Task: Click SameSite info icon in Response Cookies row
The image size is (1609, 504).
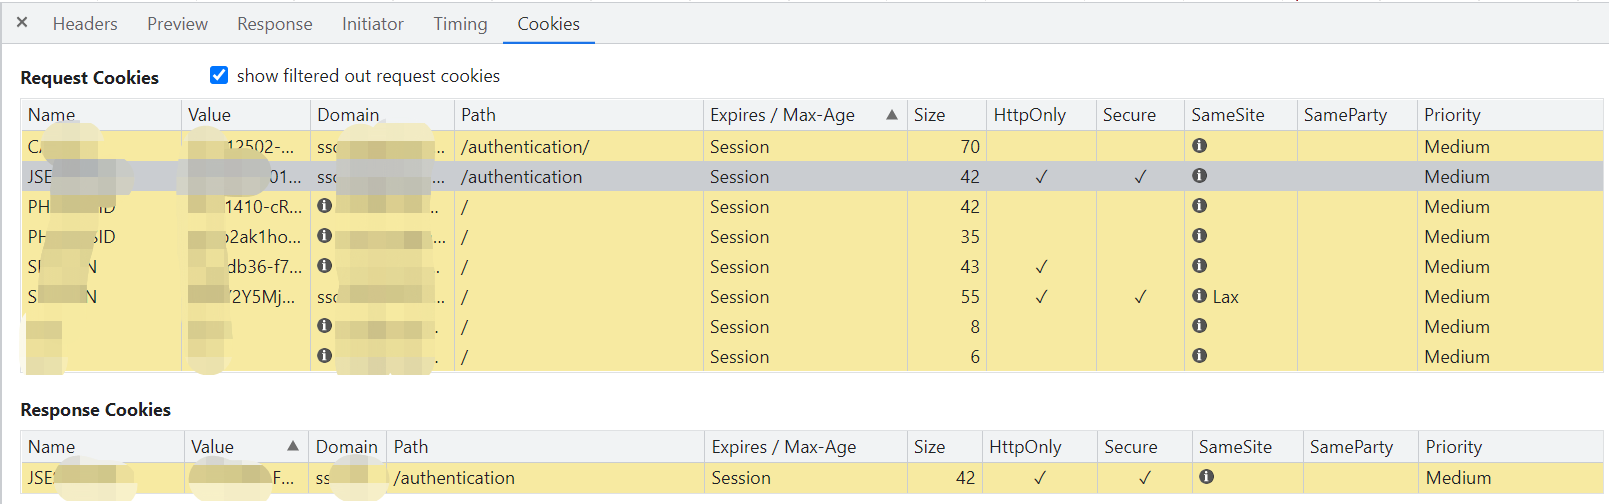Action: [x=1206, y=477]
